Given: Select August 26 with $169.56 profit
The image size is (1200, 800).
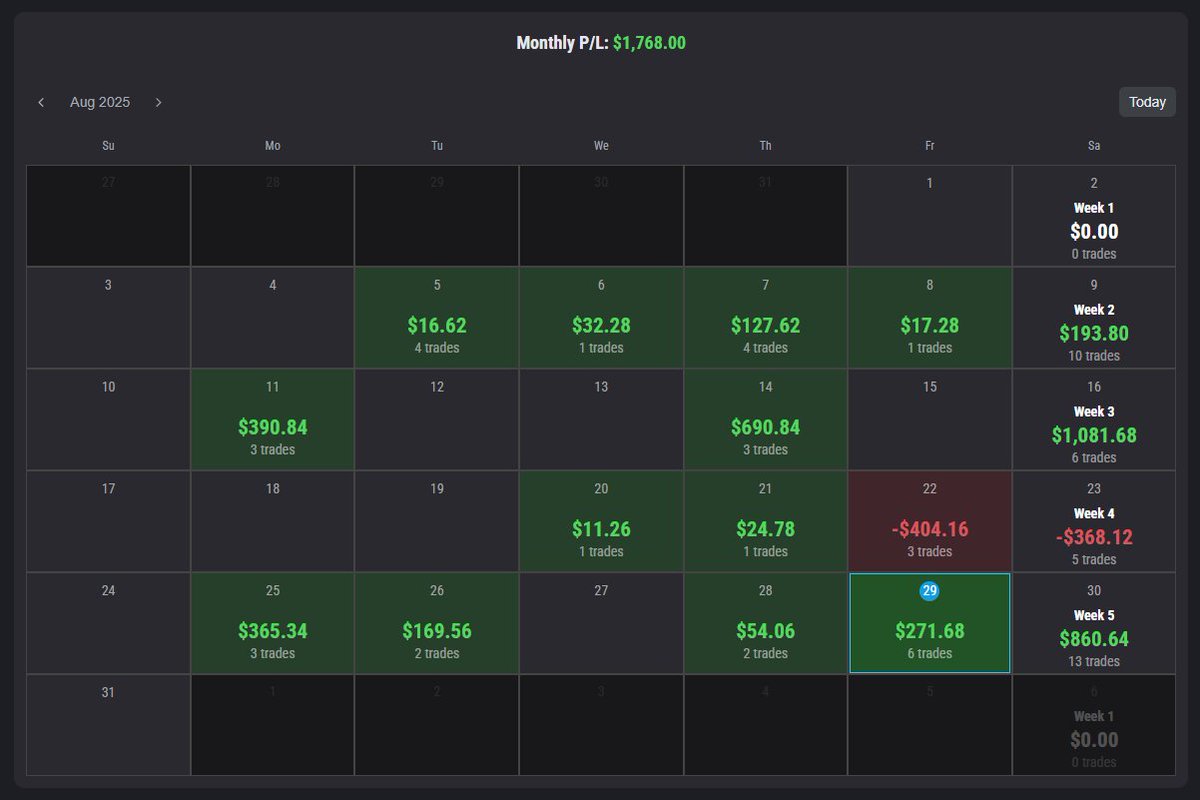Looking at the screenshot, I should click(436, 622).
